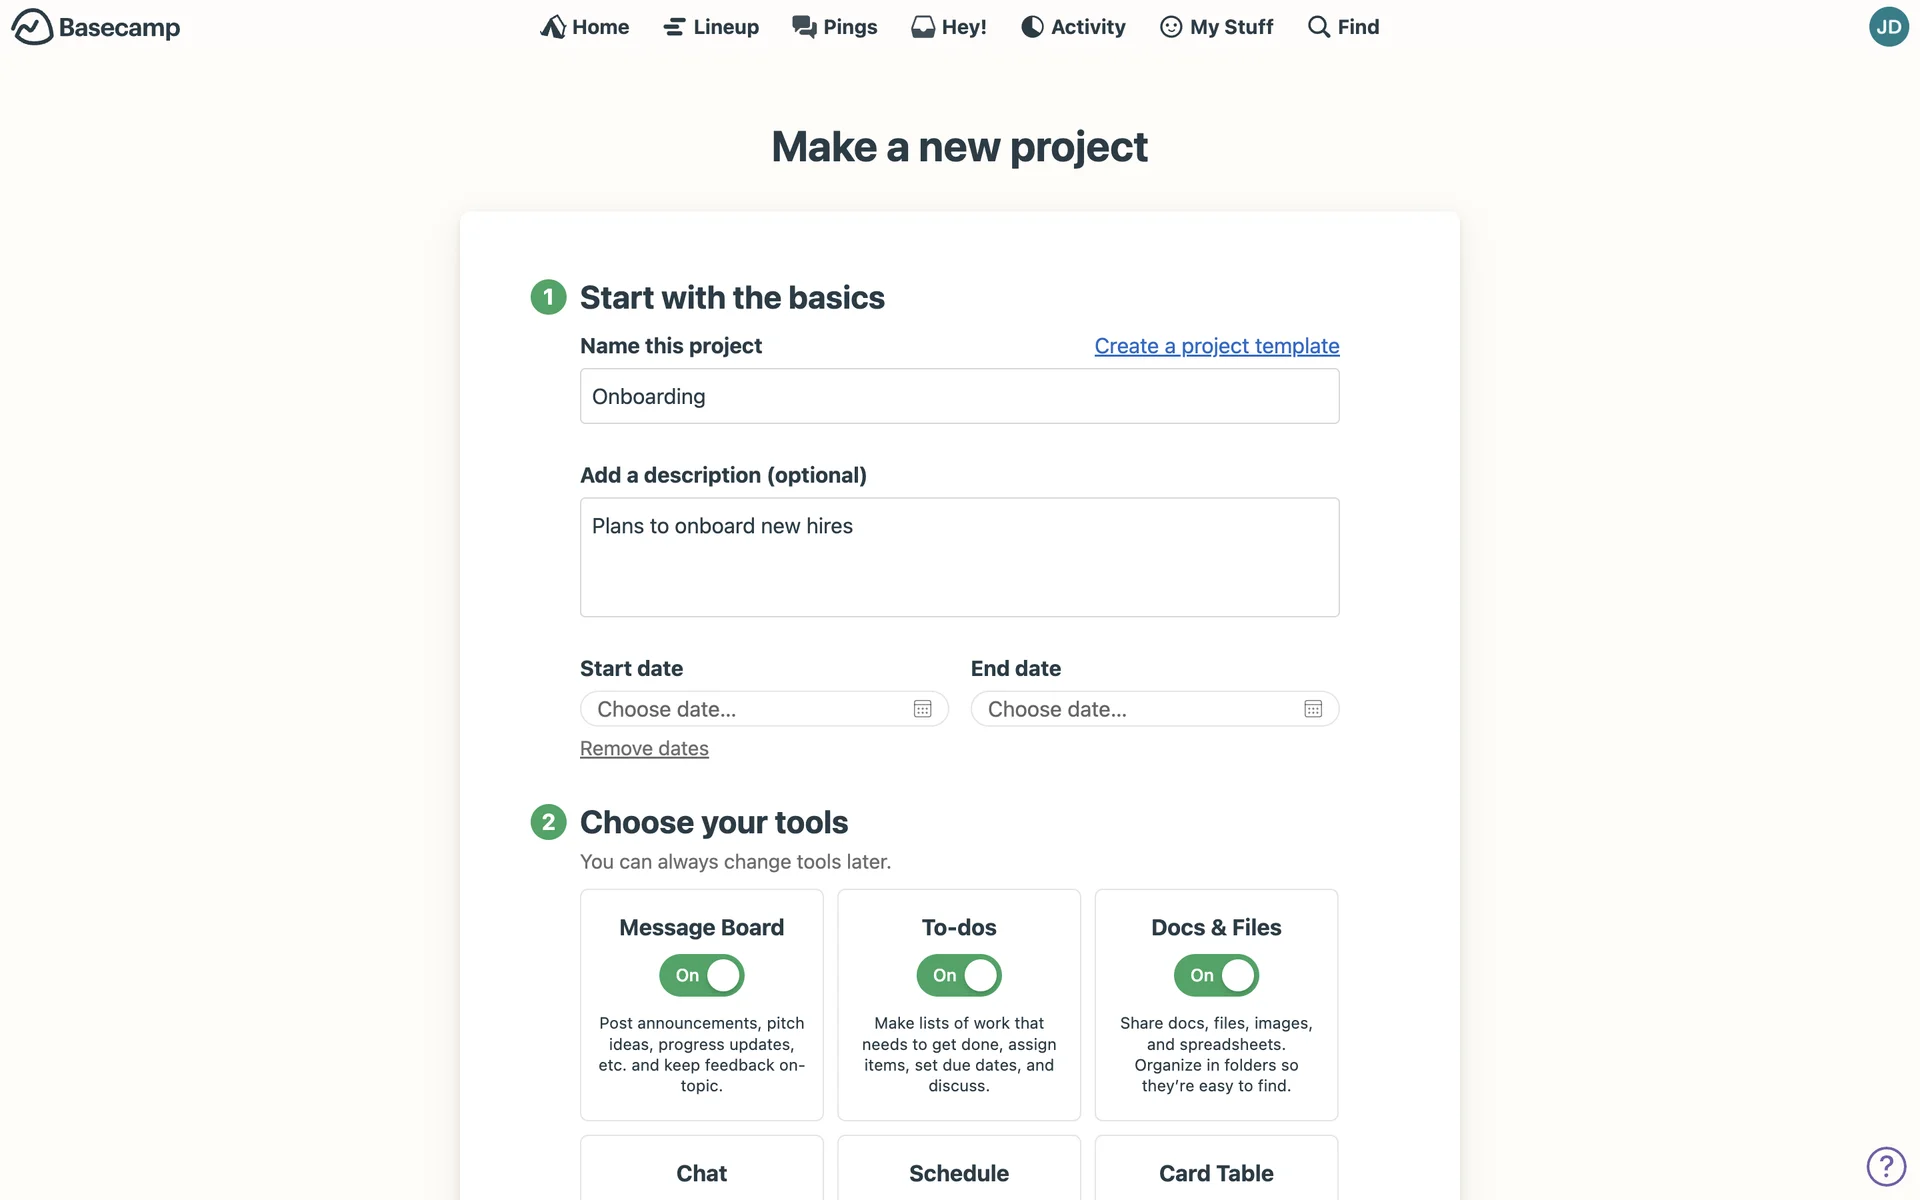Click the End date calendar icon
The height and width of the screenshot is (1200, 1920).
tap(1313, 709)
